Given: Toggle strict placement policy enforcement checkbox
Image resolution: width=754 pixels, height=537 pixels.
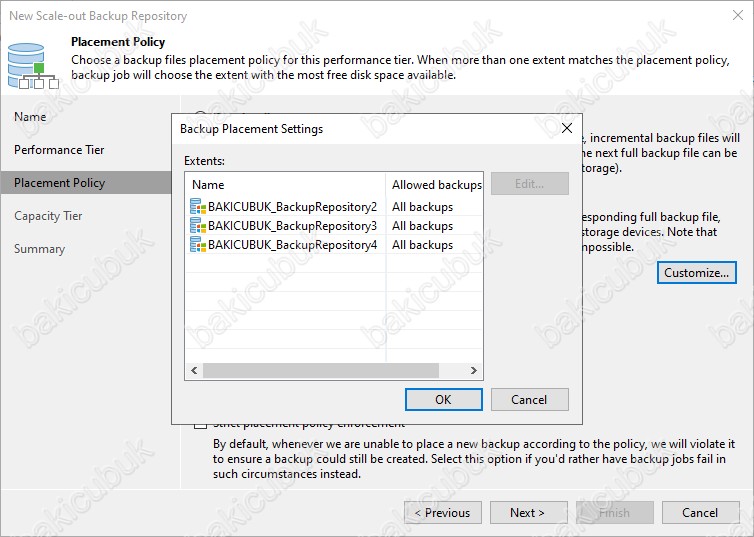Looking at the screenshot, I should click(x=201, y=426).
